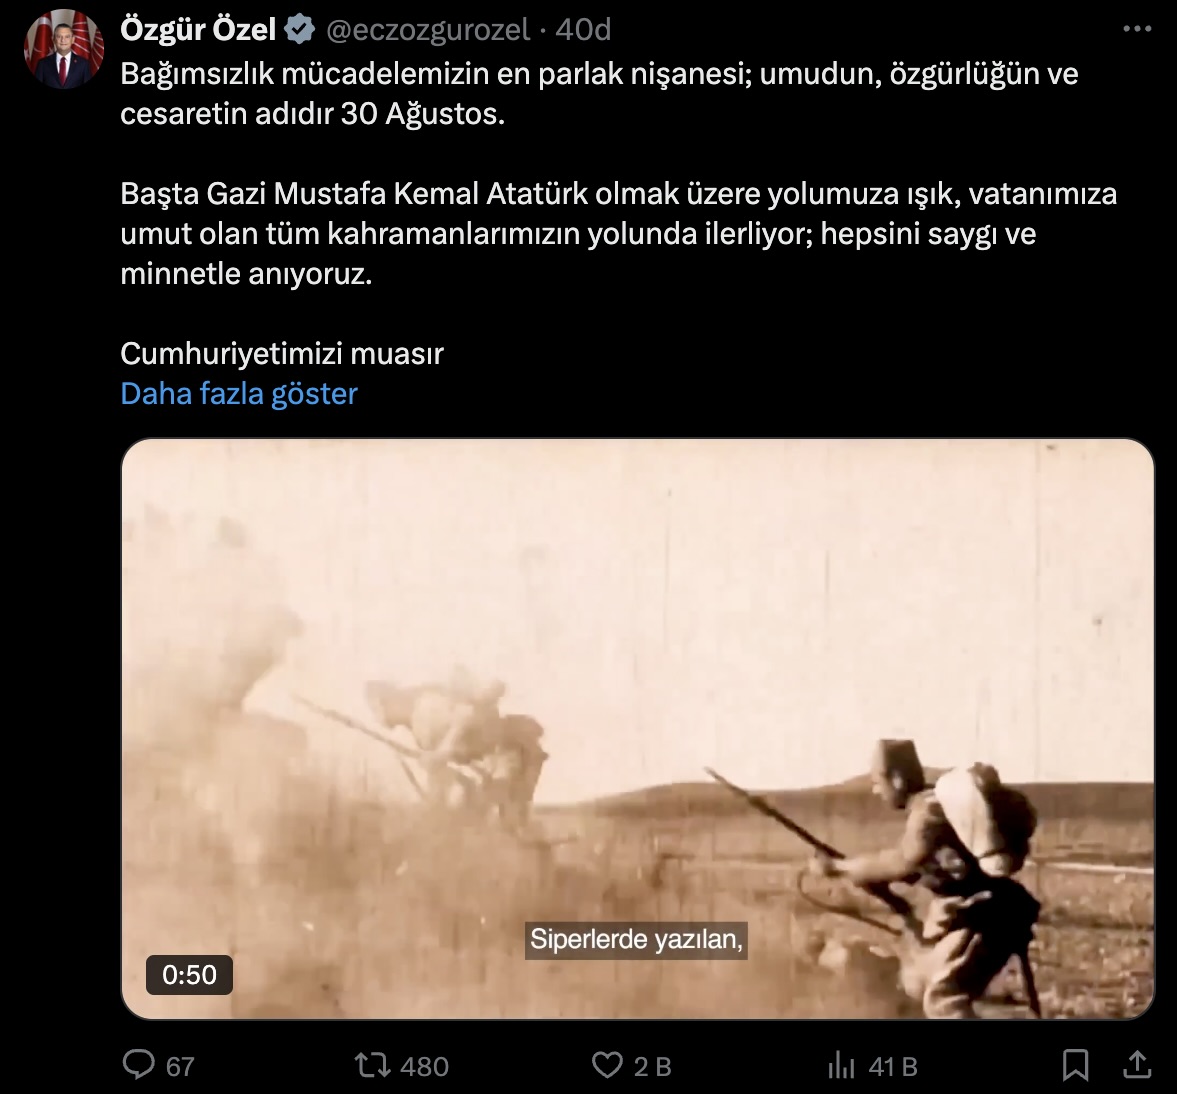Play the embedded war footage video
The width and height of the screenshot is (1177, 1094).
coord(637,728)
